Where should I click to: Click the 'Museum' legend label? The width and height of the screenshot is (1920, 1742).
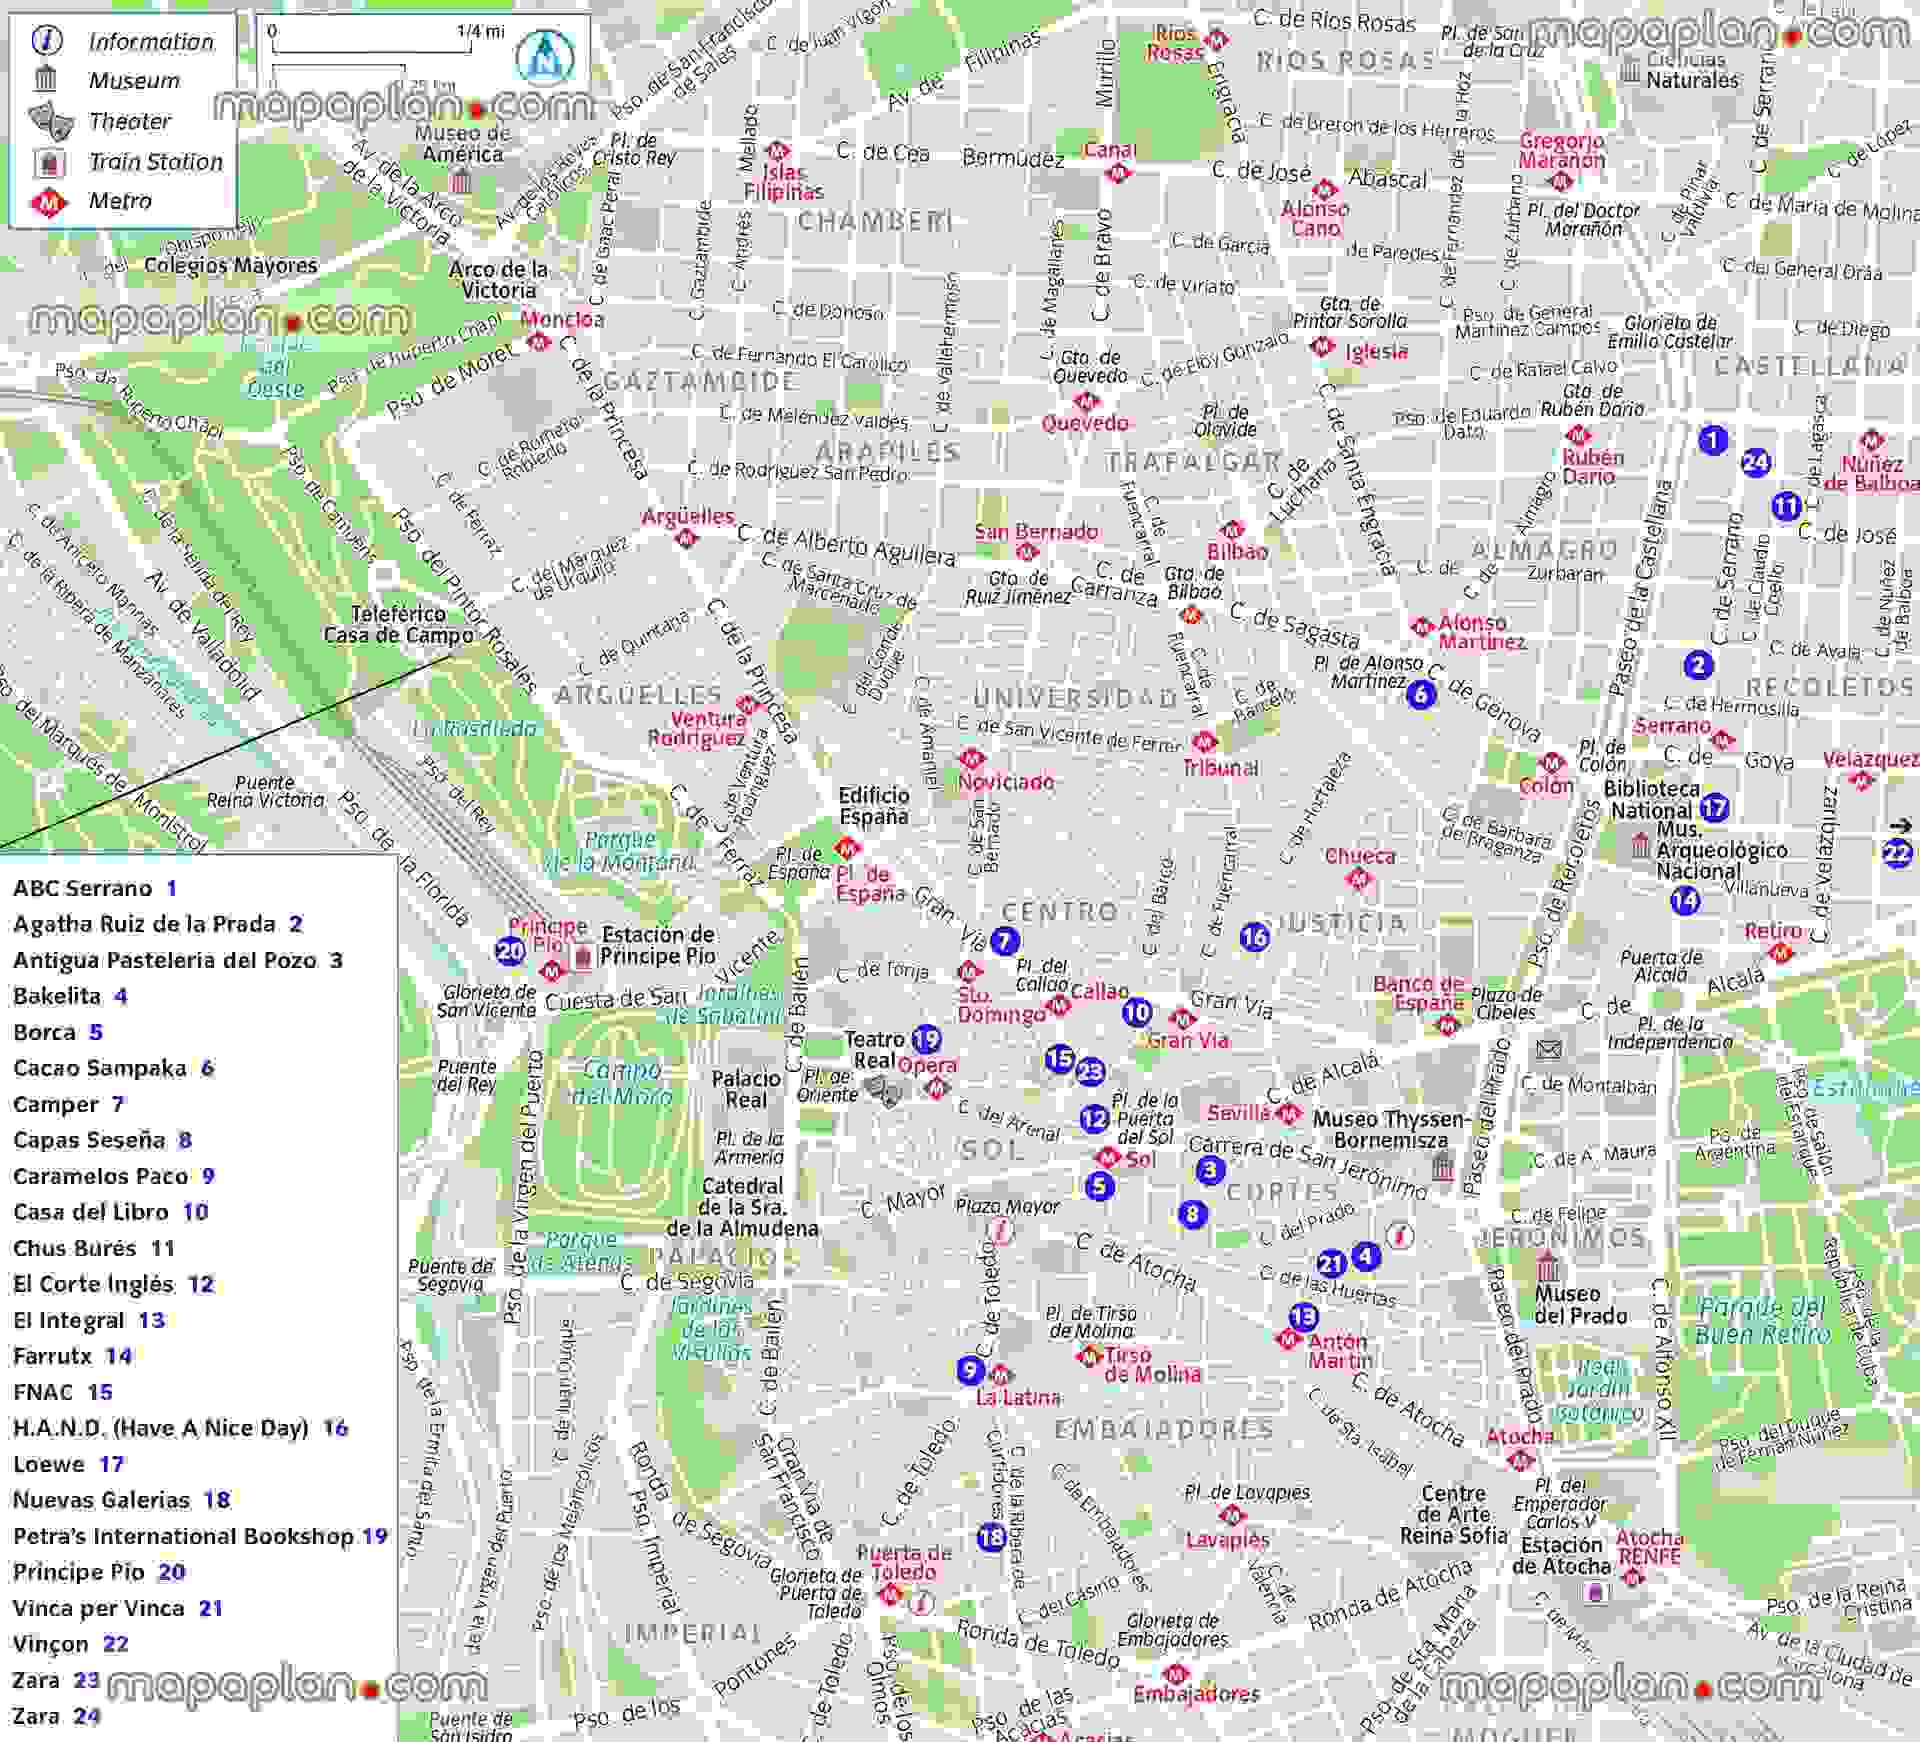click(x=134, y=81)
